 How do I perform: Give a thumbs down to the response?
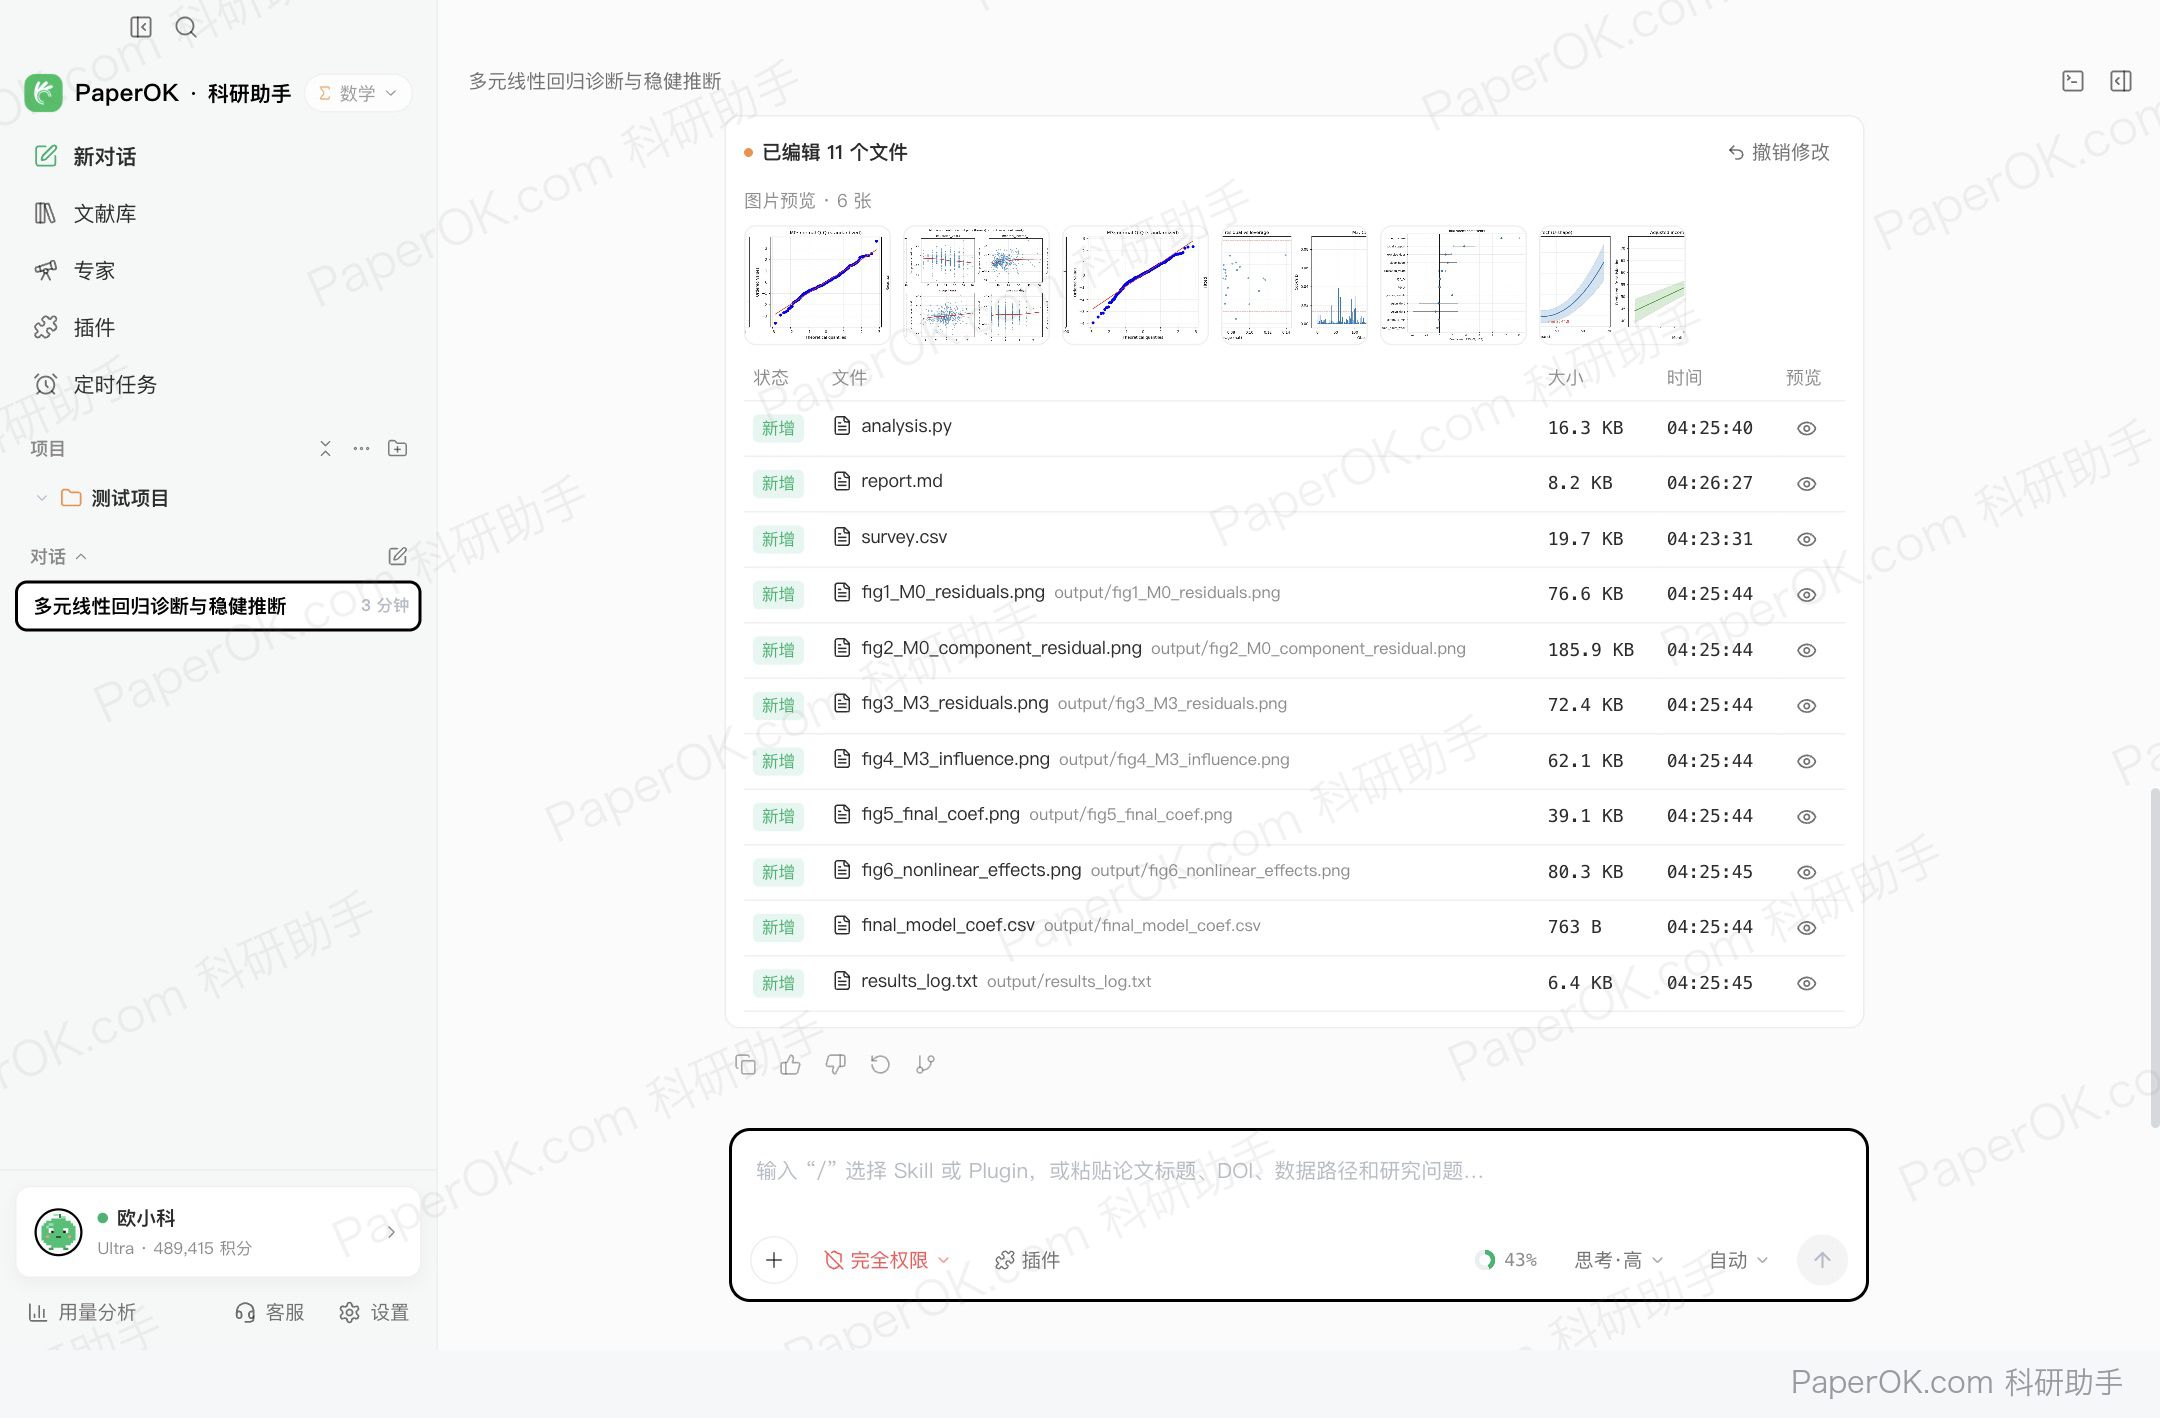(x=835, y=1064)
